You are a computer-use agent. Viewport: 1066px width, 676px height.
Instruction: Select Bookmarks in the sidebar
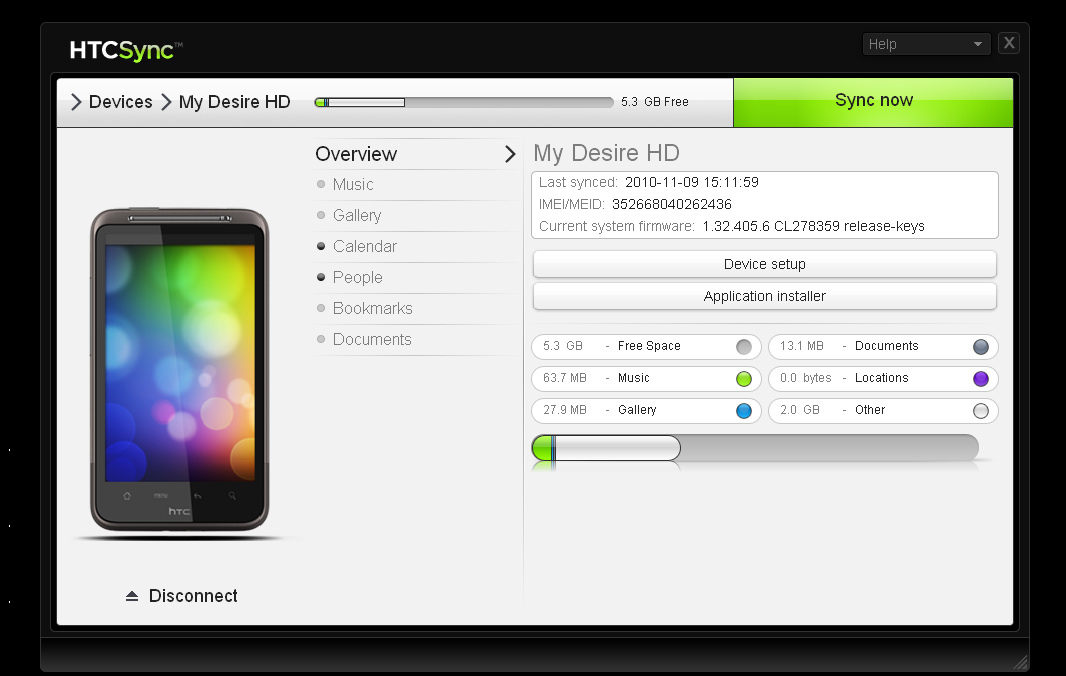[x=372, y=308]
